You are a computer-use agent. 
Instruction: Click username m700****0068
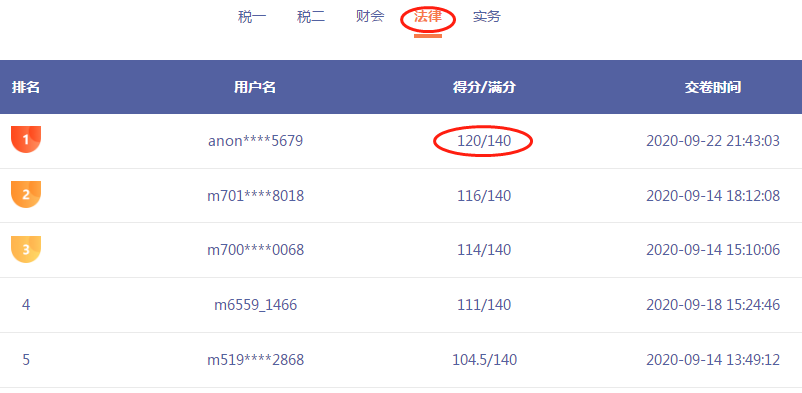point(255,250)
